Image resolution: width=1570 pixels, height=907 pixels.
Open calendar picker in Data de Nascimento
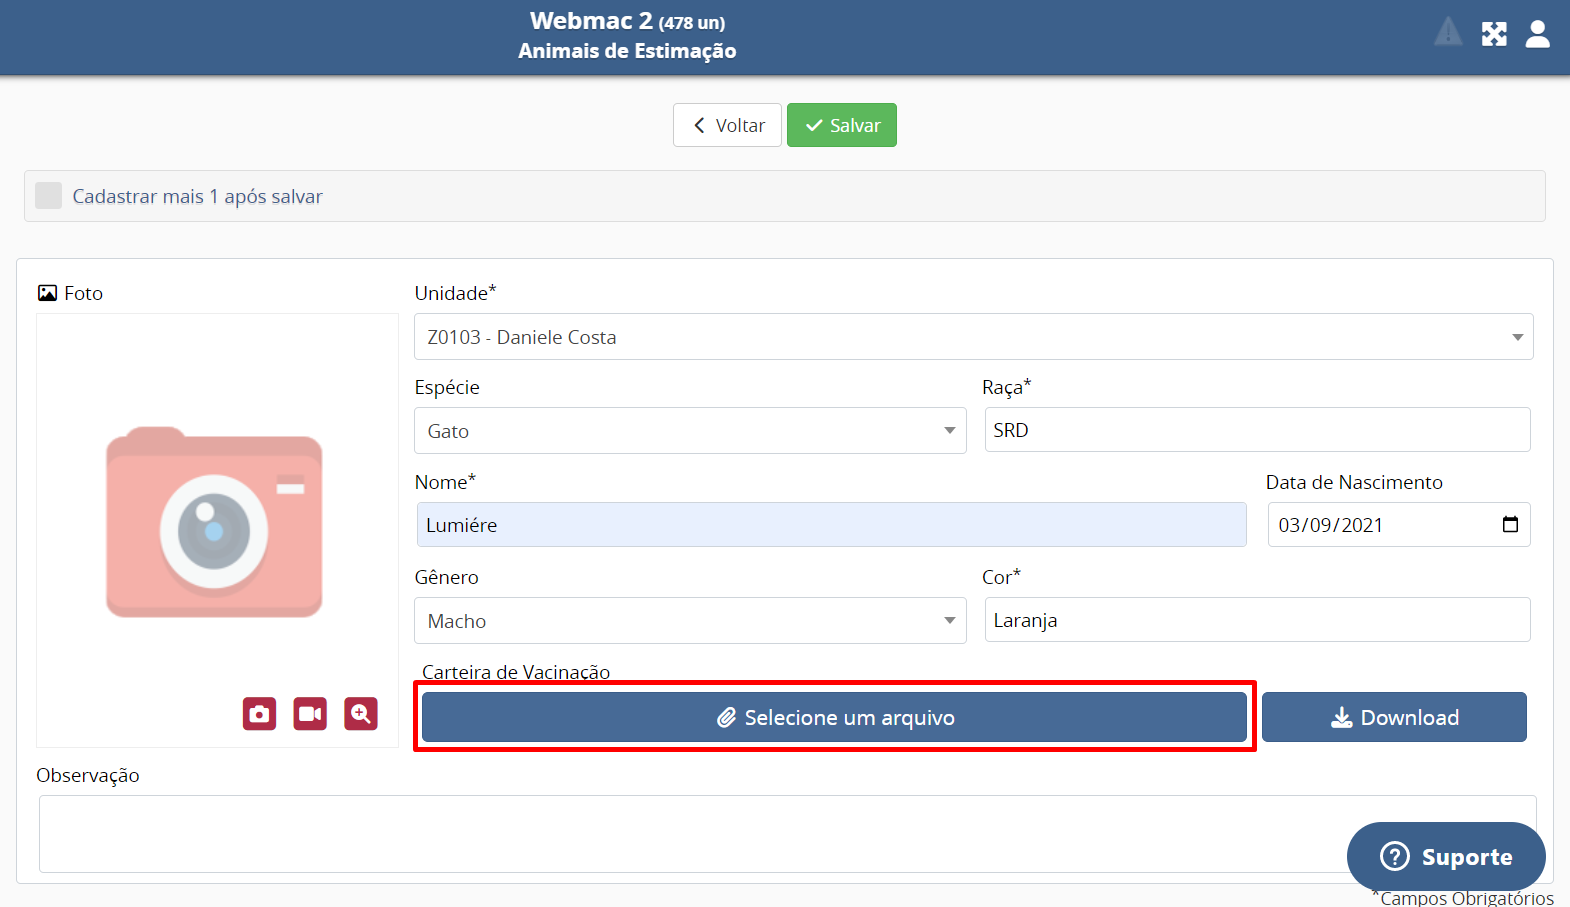[x=1510, y=525]
